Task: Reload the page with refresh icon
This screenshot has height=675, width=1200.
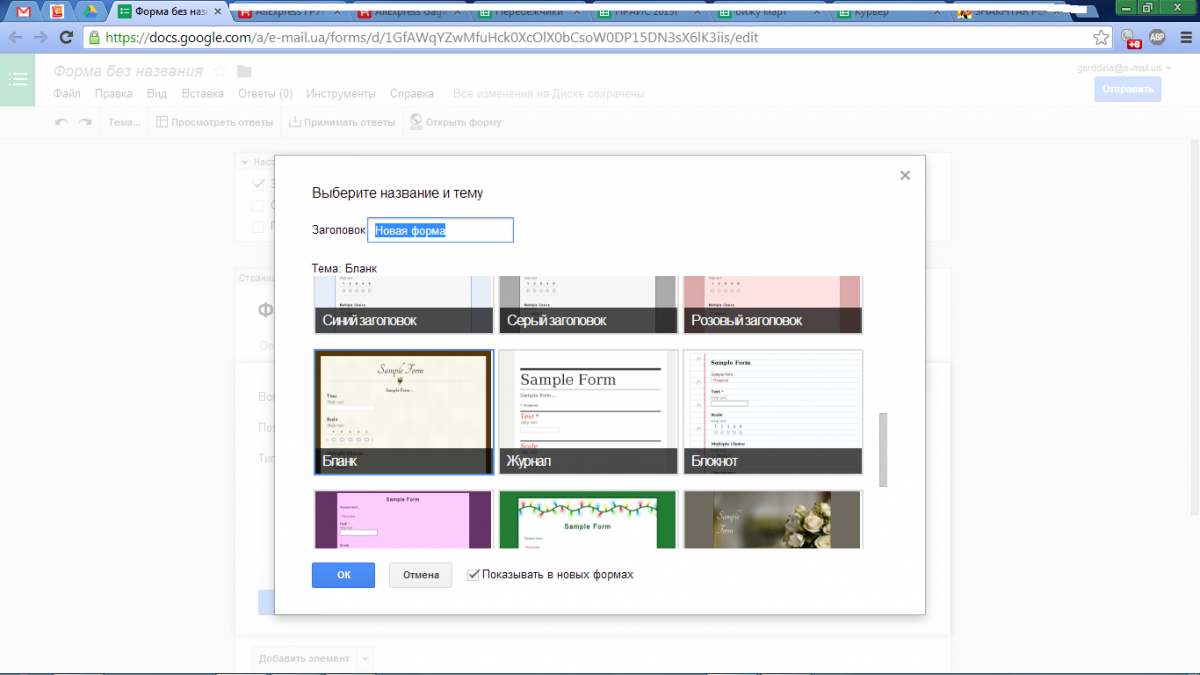Action: coord(66,37)
